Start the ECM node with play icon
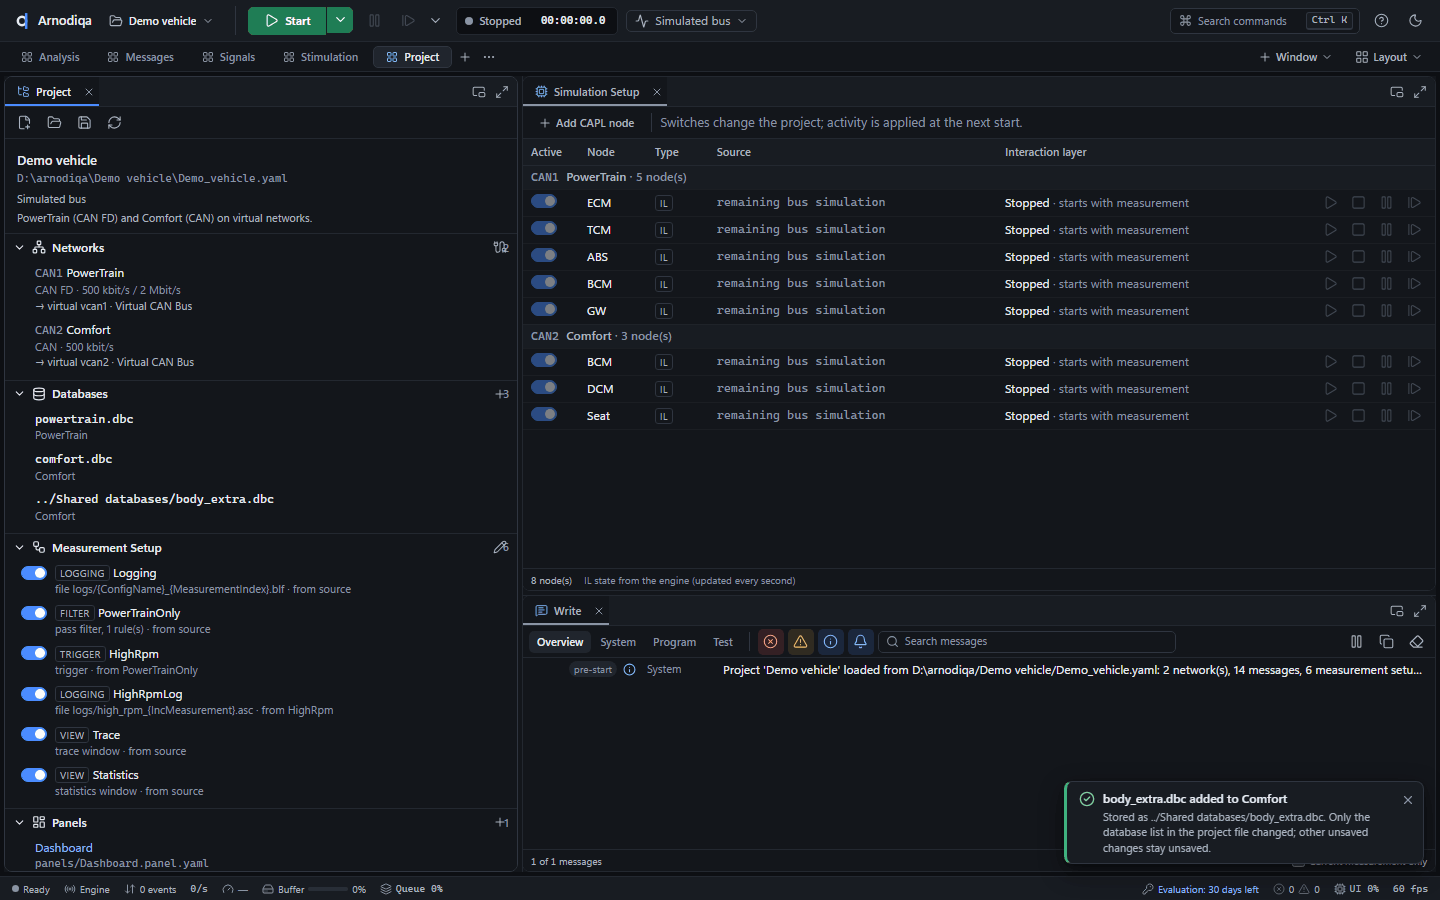 tap(1330, 203)
